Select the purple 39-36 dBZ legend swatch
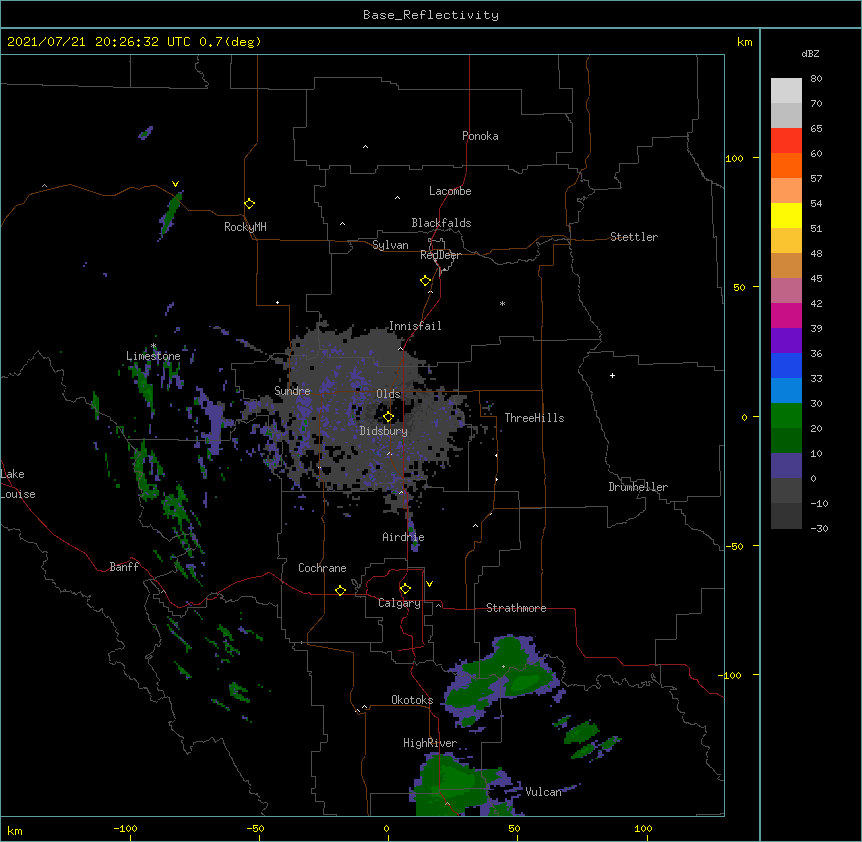Viewport: 862px width, 842px height. point(786,341)
